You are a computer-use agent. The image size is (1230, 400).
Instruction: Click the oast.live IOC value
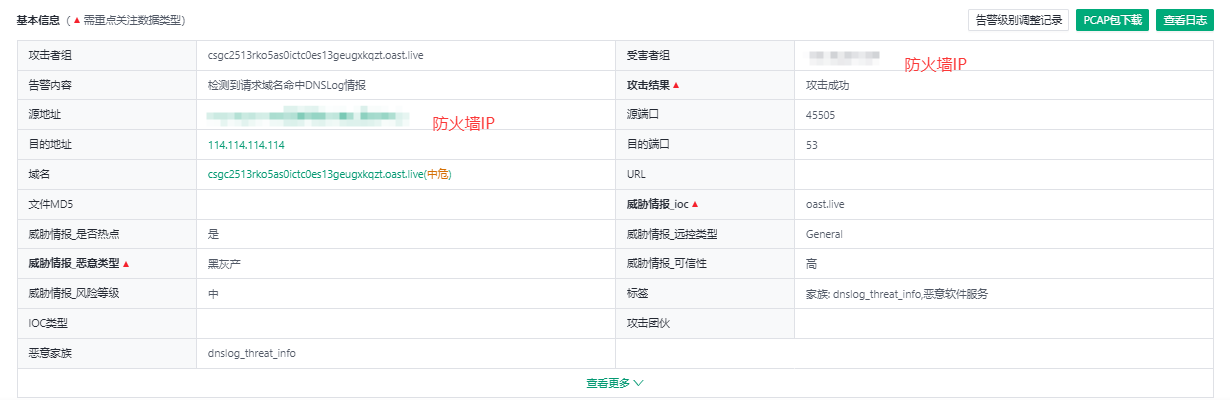coord(825,205)
